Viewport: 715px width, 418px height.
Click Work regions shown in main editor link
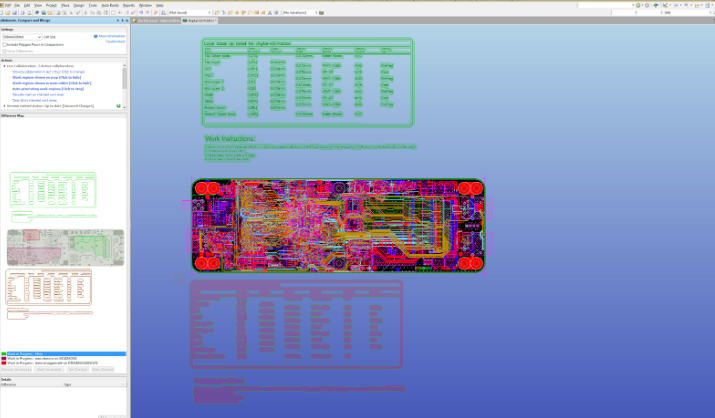(52, 83)
